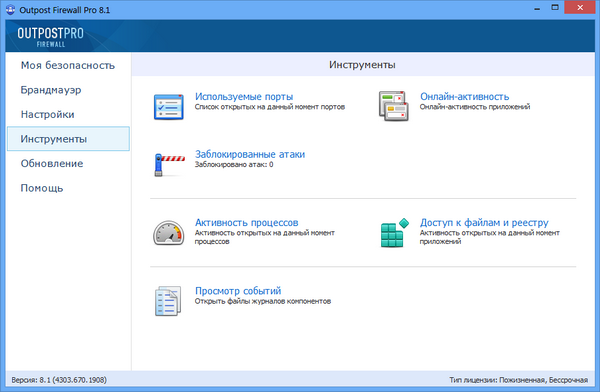Open the Используемые порты link
600x392 pixels.
pos(244,96)
